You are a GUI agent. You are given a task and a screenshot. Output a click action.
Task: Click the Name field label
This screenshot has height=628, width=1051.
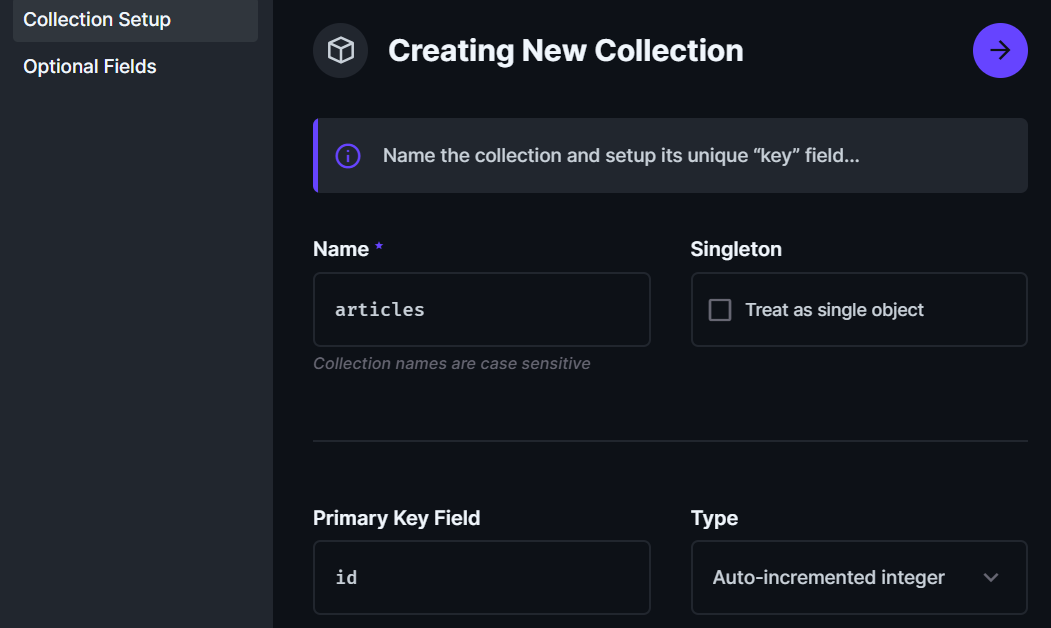(x=341, y=249)
